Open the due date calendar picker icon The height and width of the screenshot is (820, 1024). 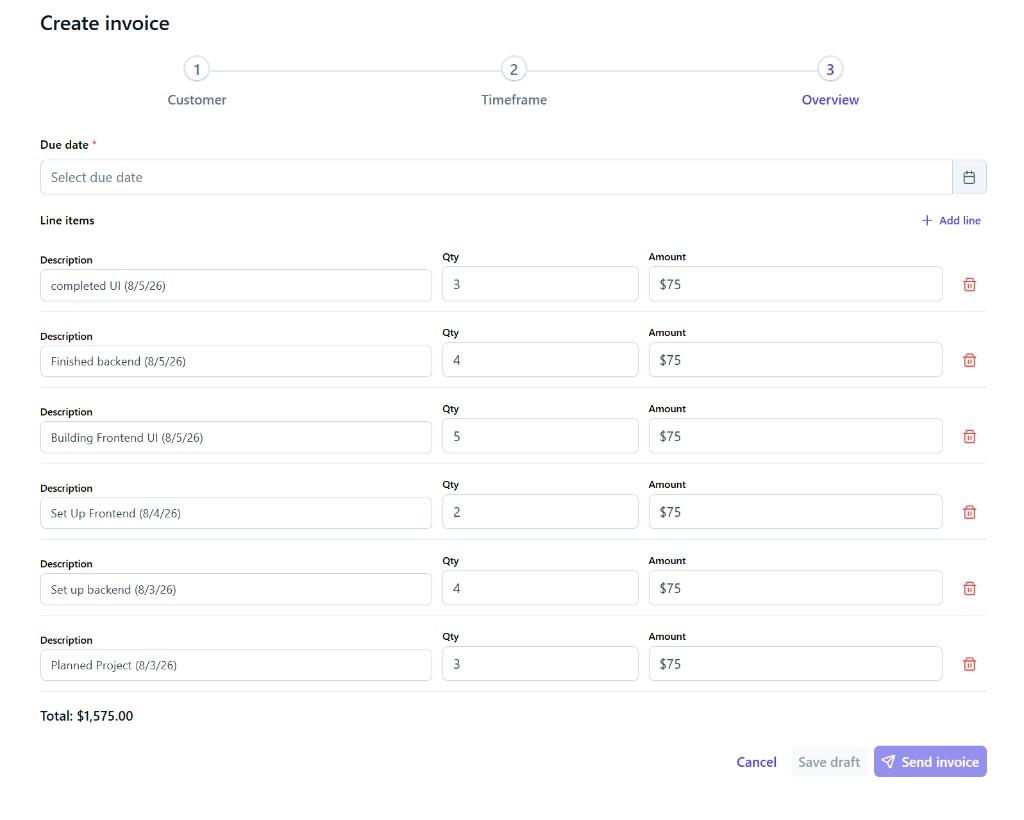pyautogui.click(x=969, y=177)
